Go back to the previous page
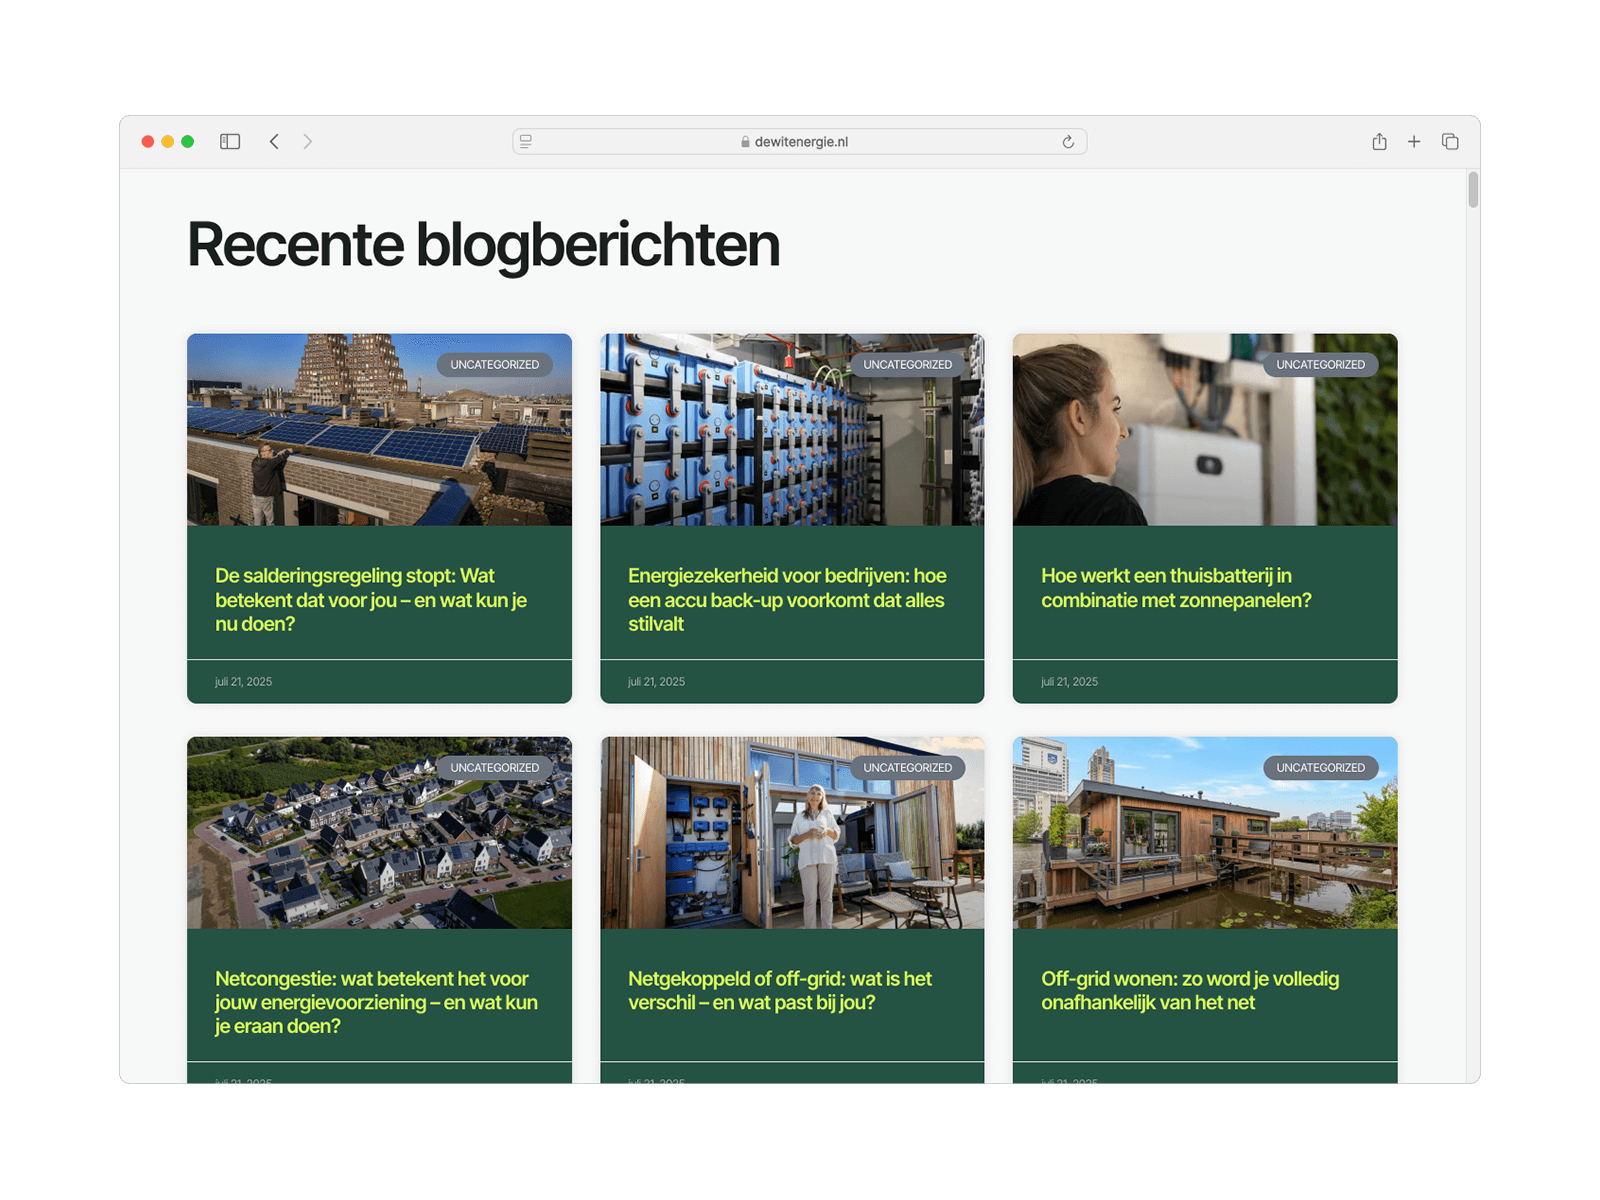 click(x=274, y=142)
